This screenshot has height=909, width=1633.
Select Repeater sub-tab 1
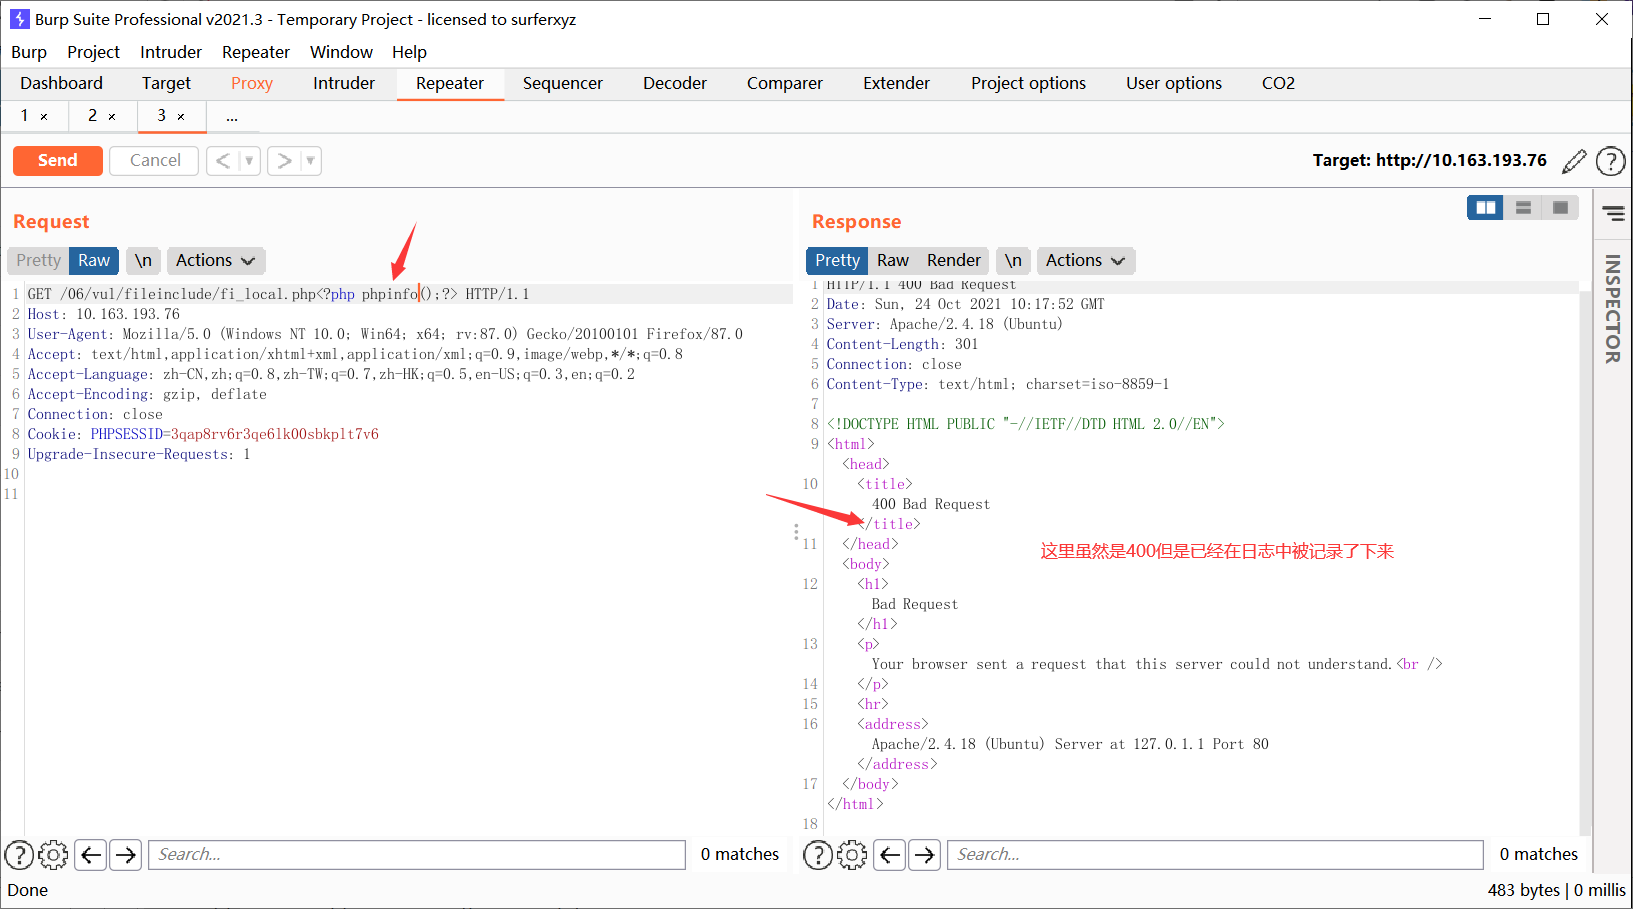tap(25, 116)
